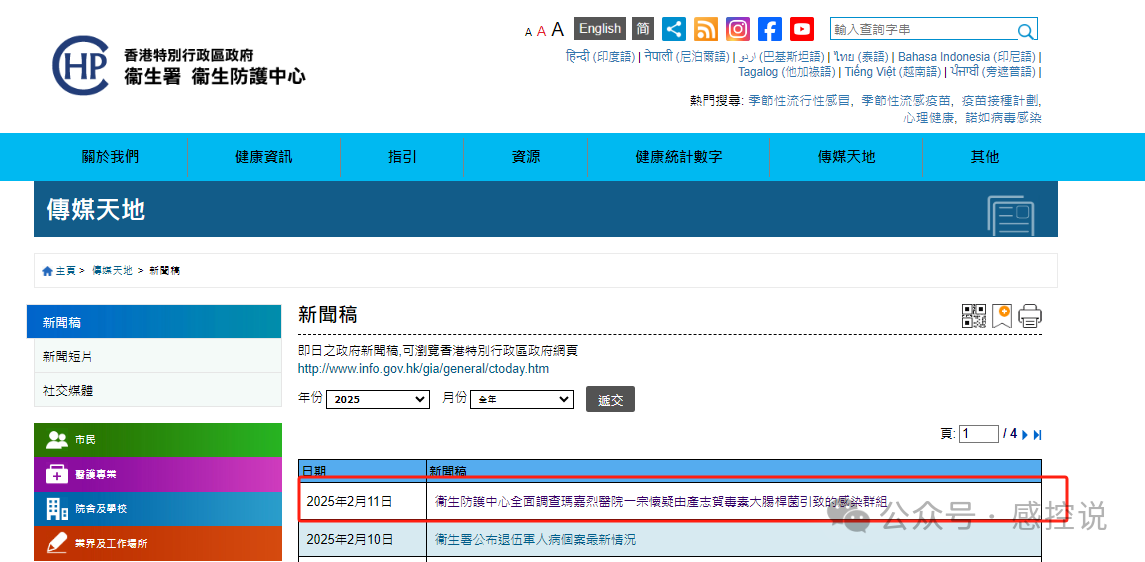Open the RSS feed icon
The image size is (1145, 562).
(705, 29)
